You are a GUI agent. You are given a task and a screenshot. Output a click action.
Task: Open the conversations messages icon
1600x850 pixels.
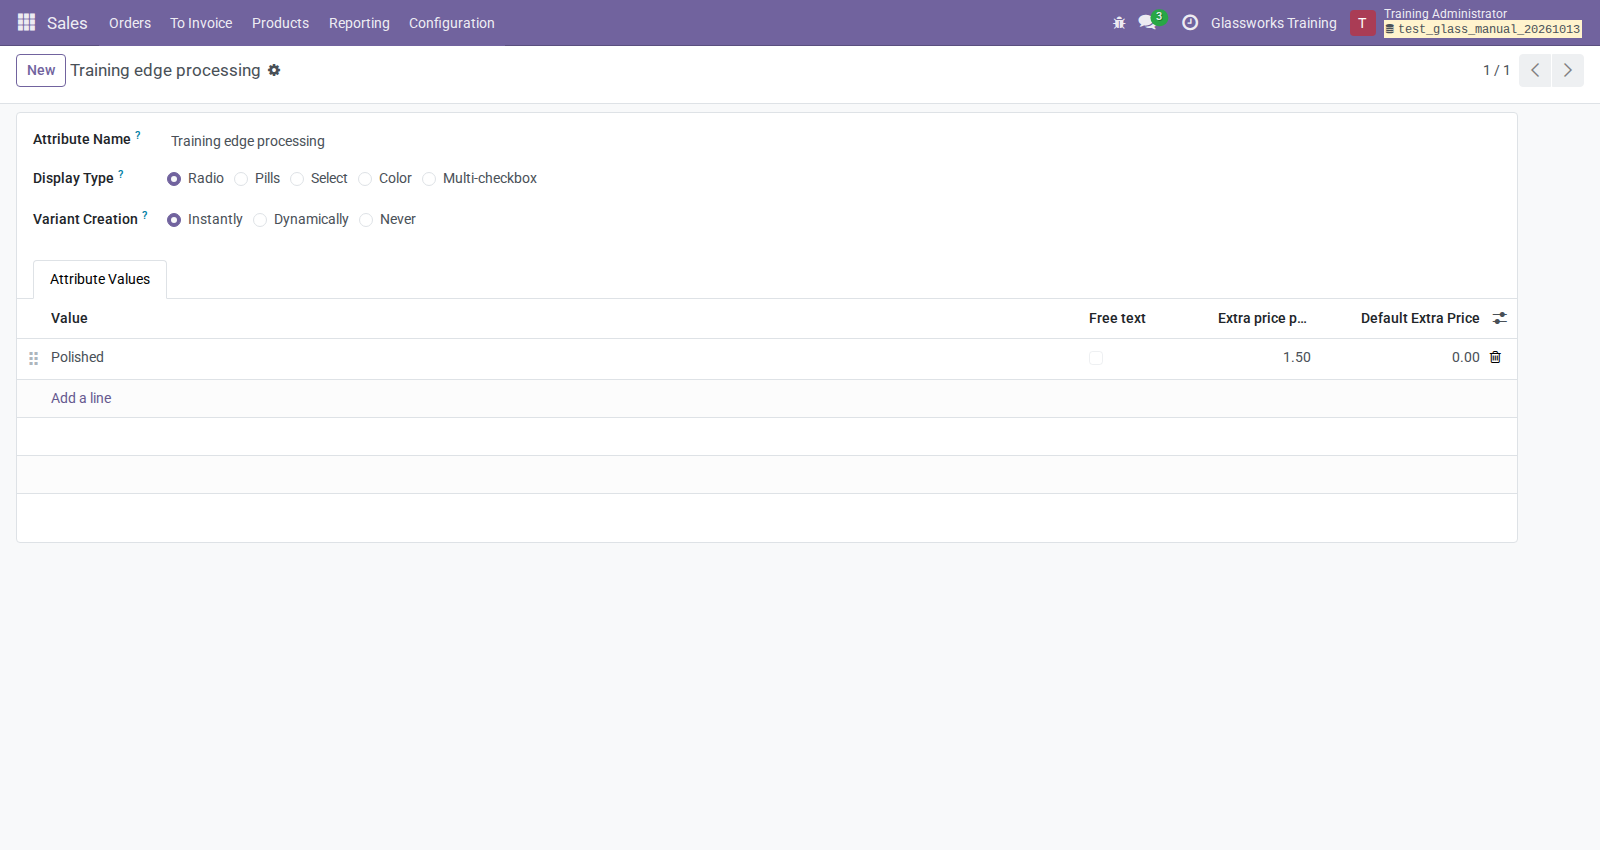pyautogui.click(x=1147, y=22)
